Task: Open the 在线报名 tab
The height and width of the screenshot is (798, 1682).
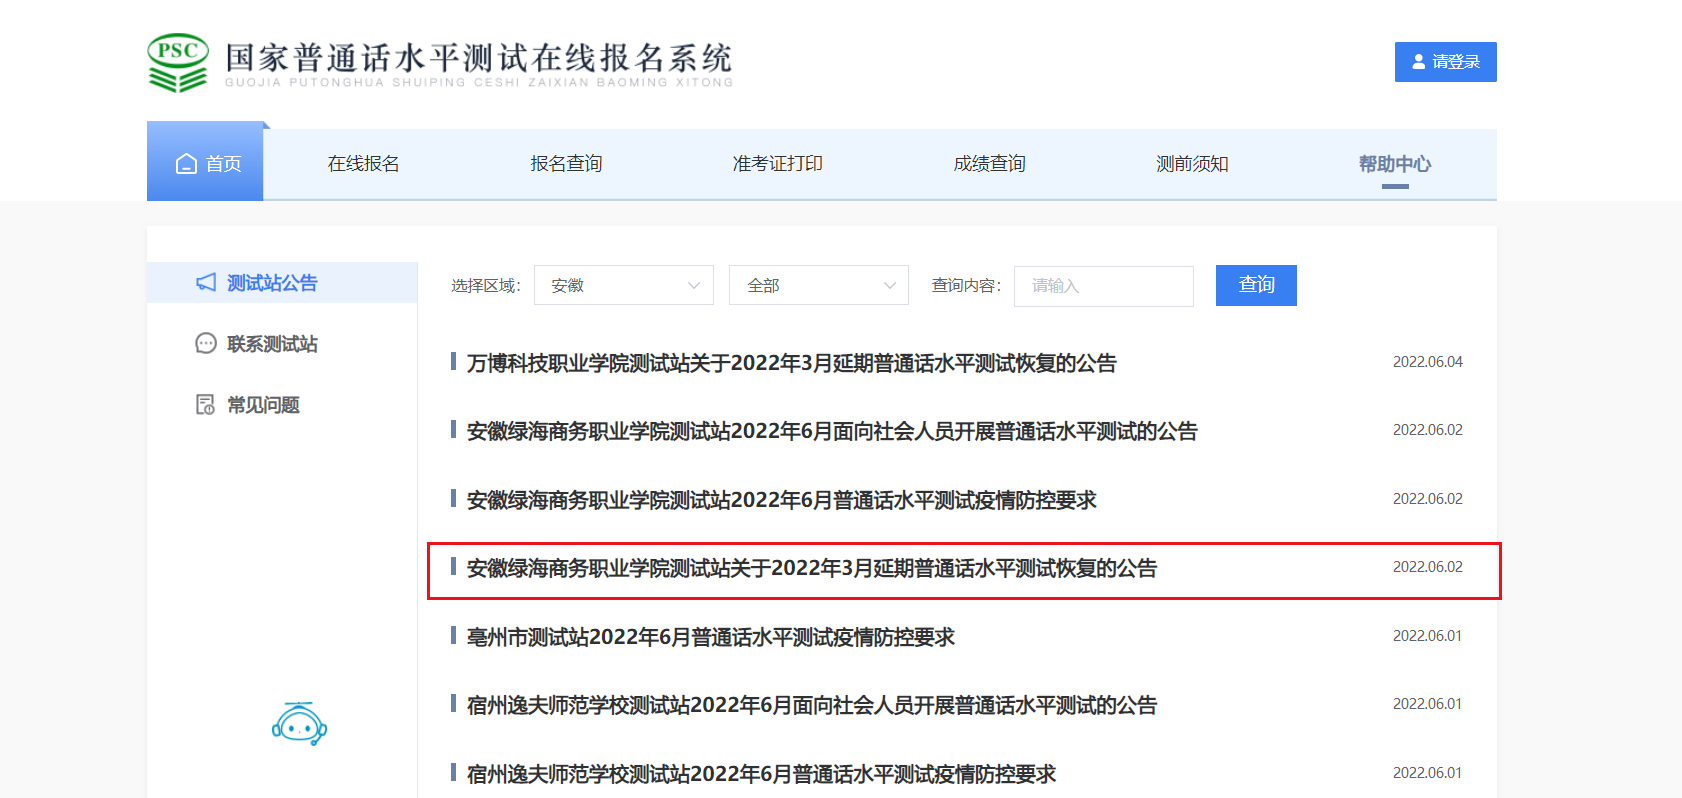Action: click(x=364, y=164)
